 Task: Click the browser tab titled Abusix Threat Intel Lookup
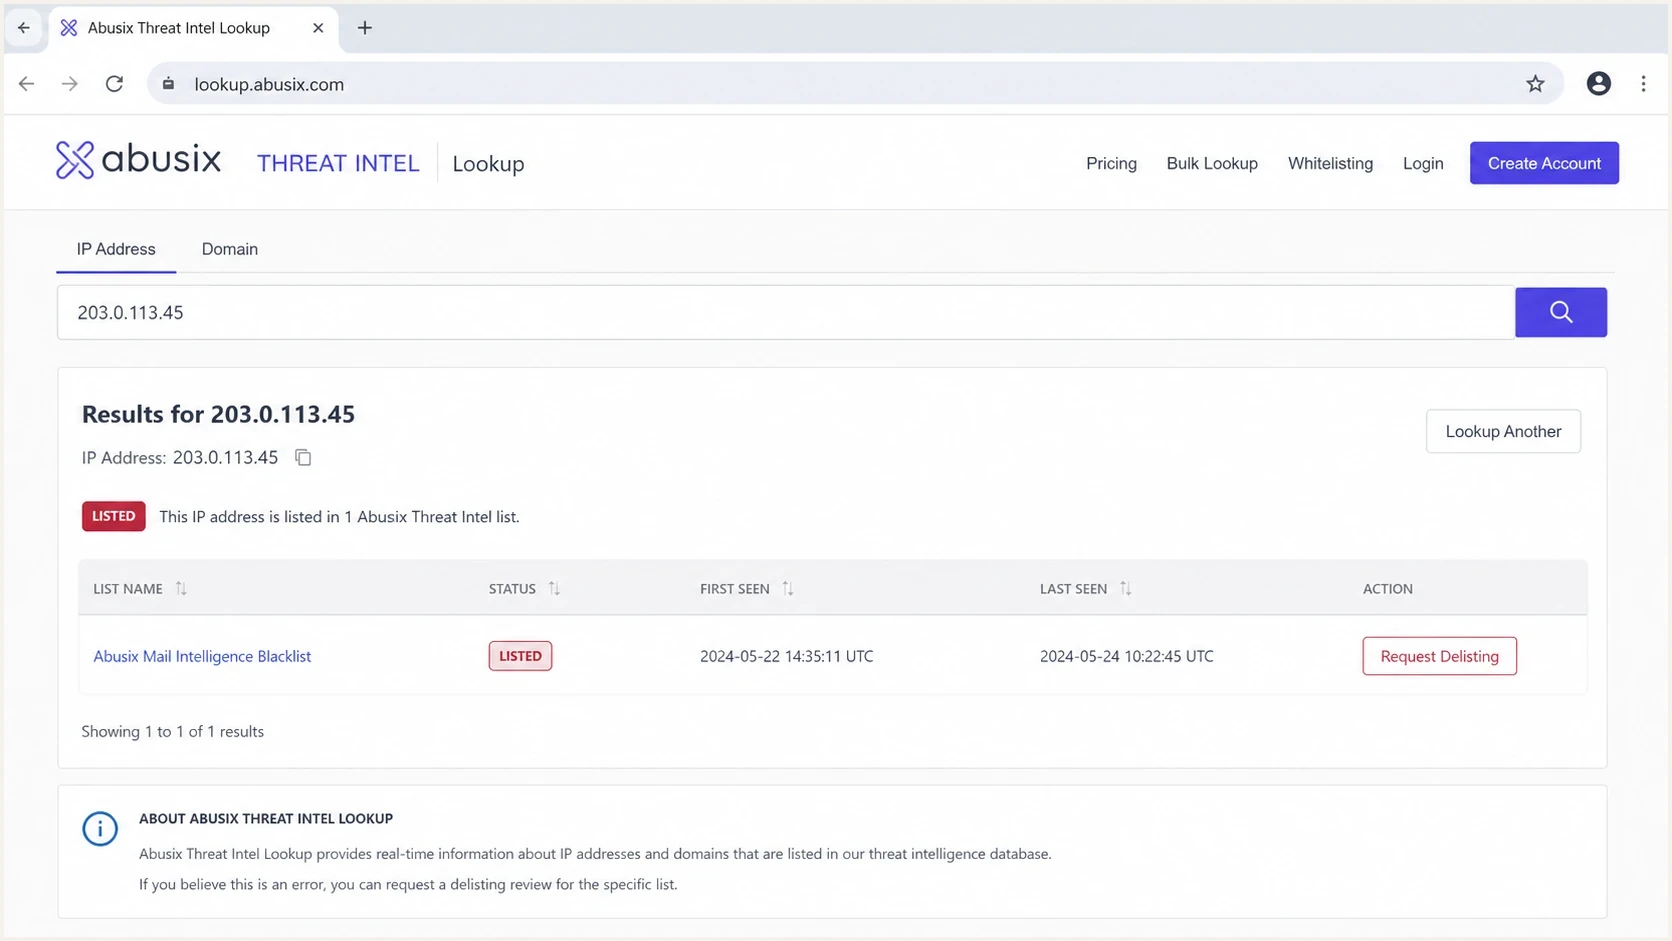click(x=193, y=28)
